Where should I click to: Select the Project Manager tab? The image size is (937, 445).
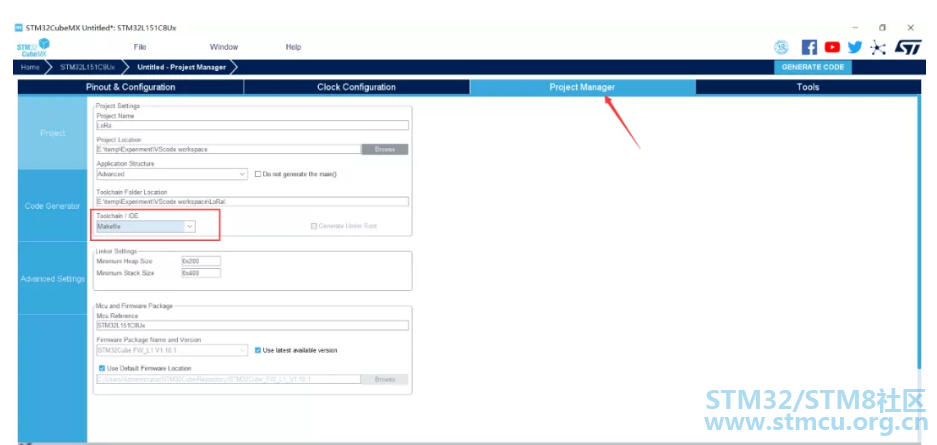point(583,87)
